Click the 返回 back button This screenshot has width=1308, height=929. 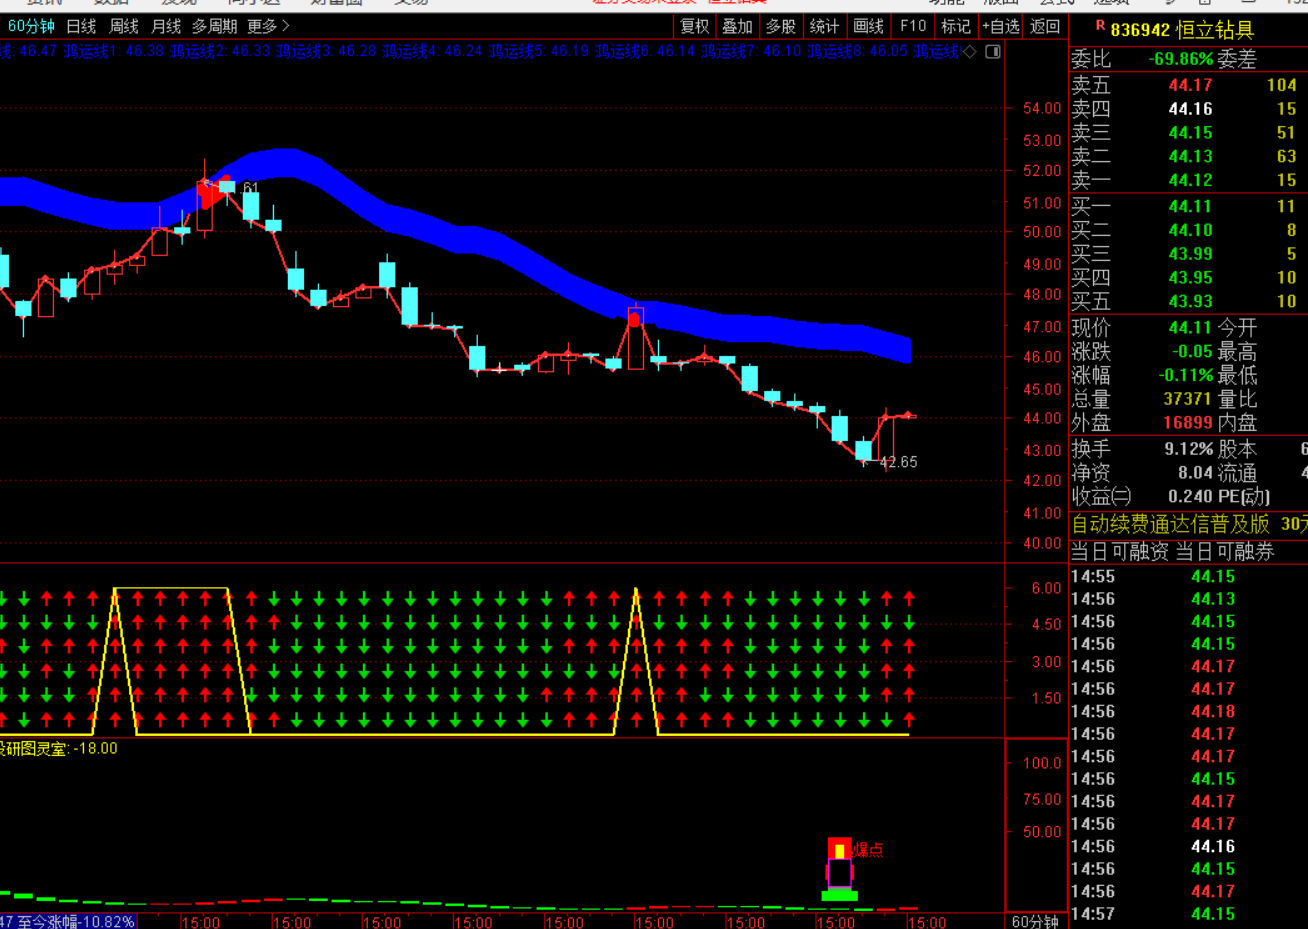[x=1045, y=26]
